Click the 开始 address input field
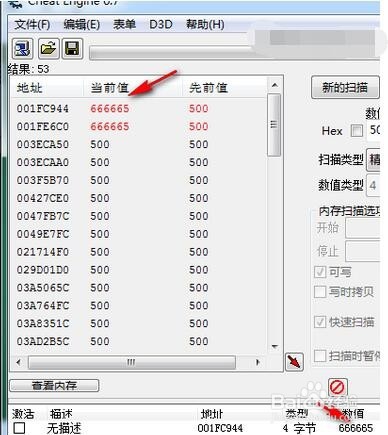The height and width of the screenshot is (435, 388). coord(363,228)
